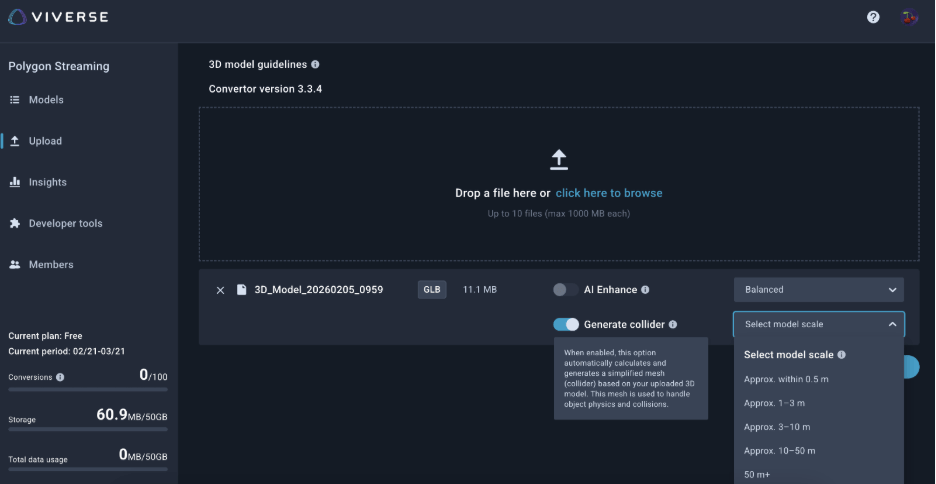Remove the 3D_Model_20260205_0959 file with X
936x484 pixels.
[x=220, y=290]
